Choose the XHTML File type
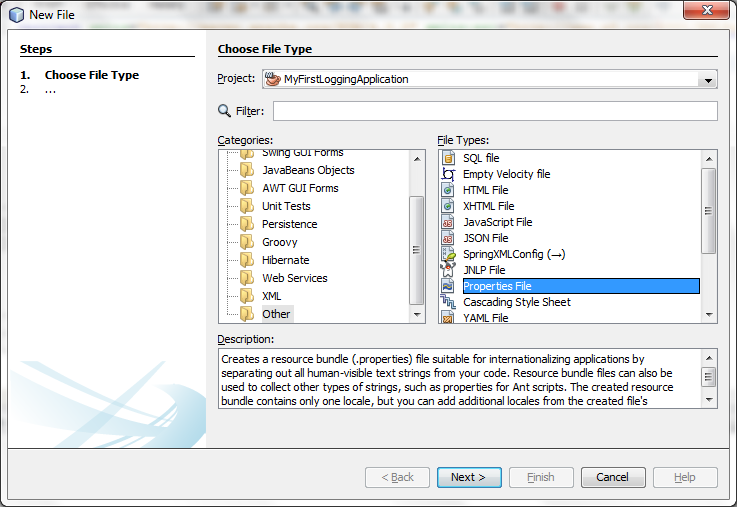This screenshot has width=737, height=507. pos(488,206)
